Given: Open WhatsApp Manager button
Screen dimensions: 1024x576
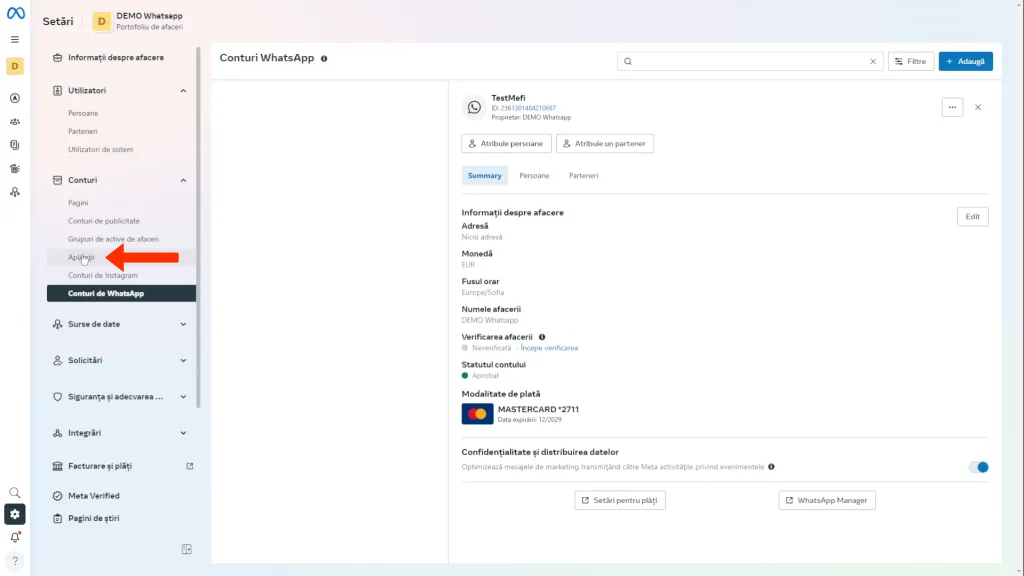Looking at the screenshot, I should pos(827,500).
